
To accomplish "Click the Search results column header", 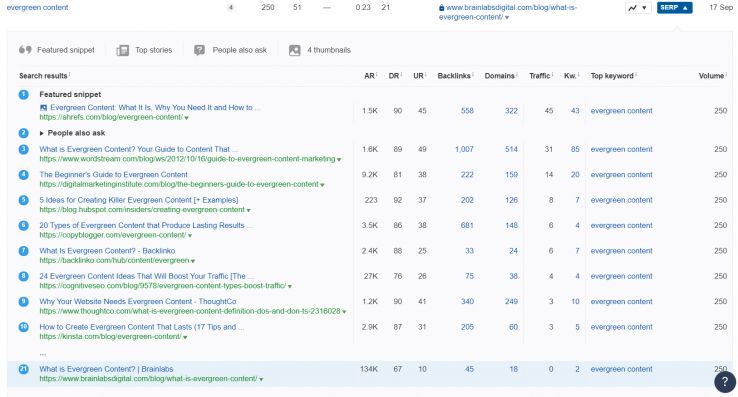I will click(43, 76).
